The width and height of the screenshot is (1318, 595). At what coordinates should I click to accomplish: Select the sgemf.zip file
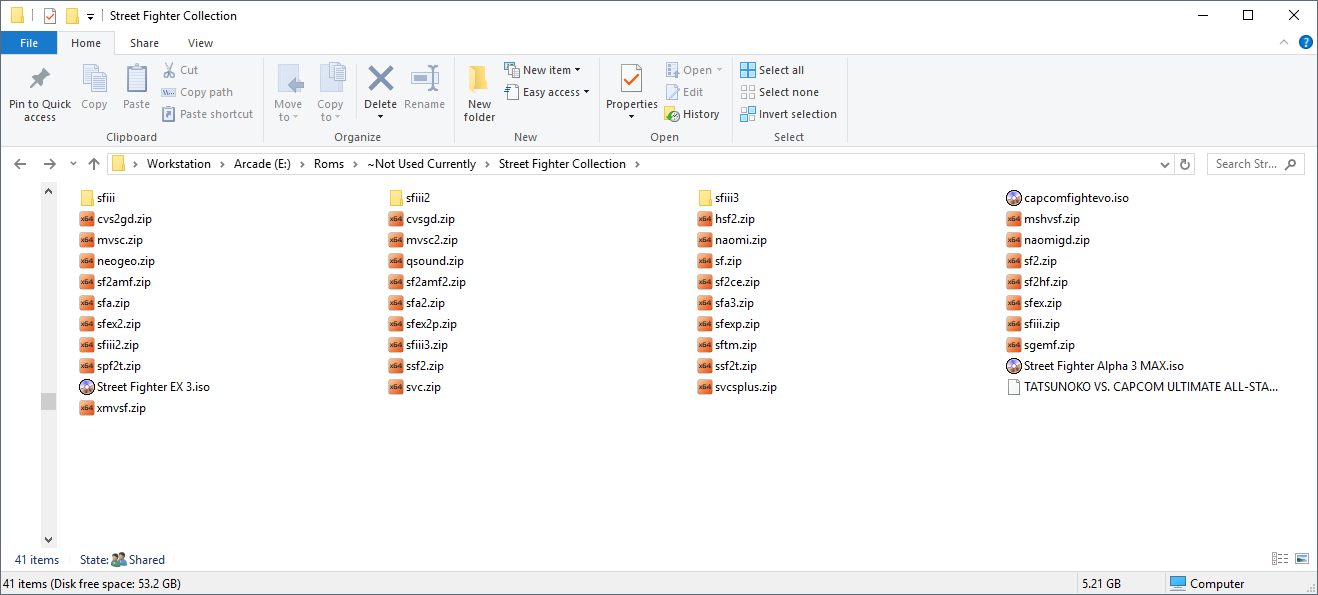pos(1041,345)
